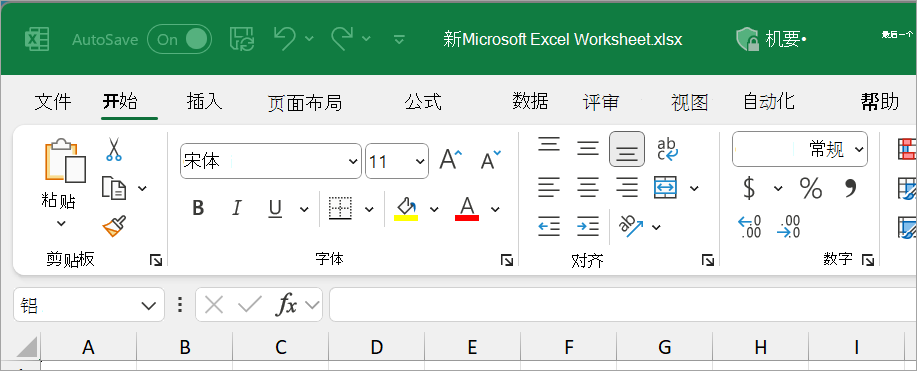Viewport: 917px width, 371px height.
Task: Click the fx Insert Function button
Action: pos(287,304)
